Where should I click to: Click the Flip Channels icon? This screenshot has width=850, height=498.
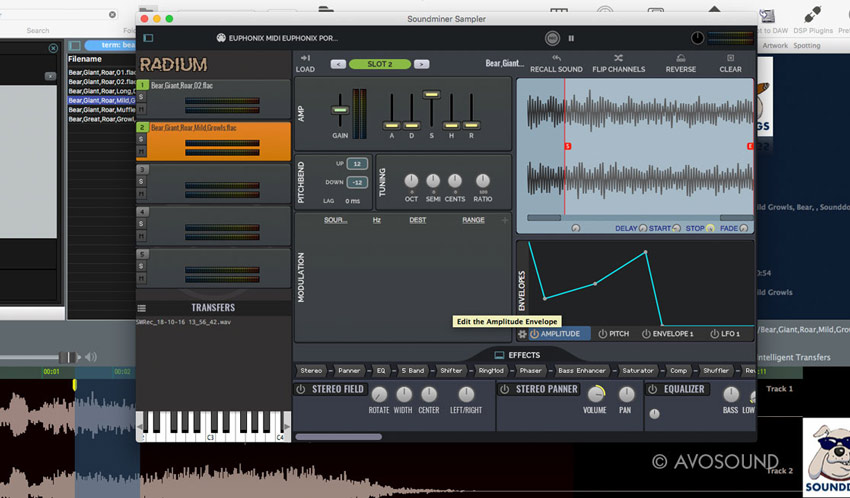point(619,58)
